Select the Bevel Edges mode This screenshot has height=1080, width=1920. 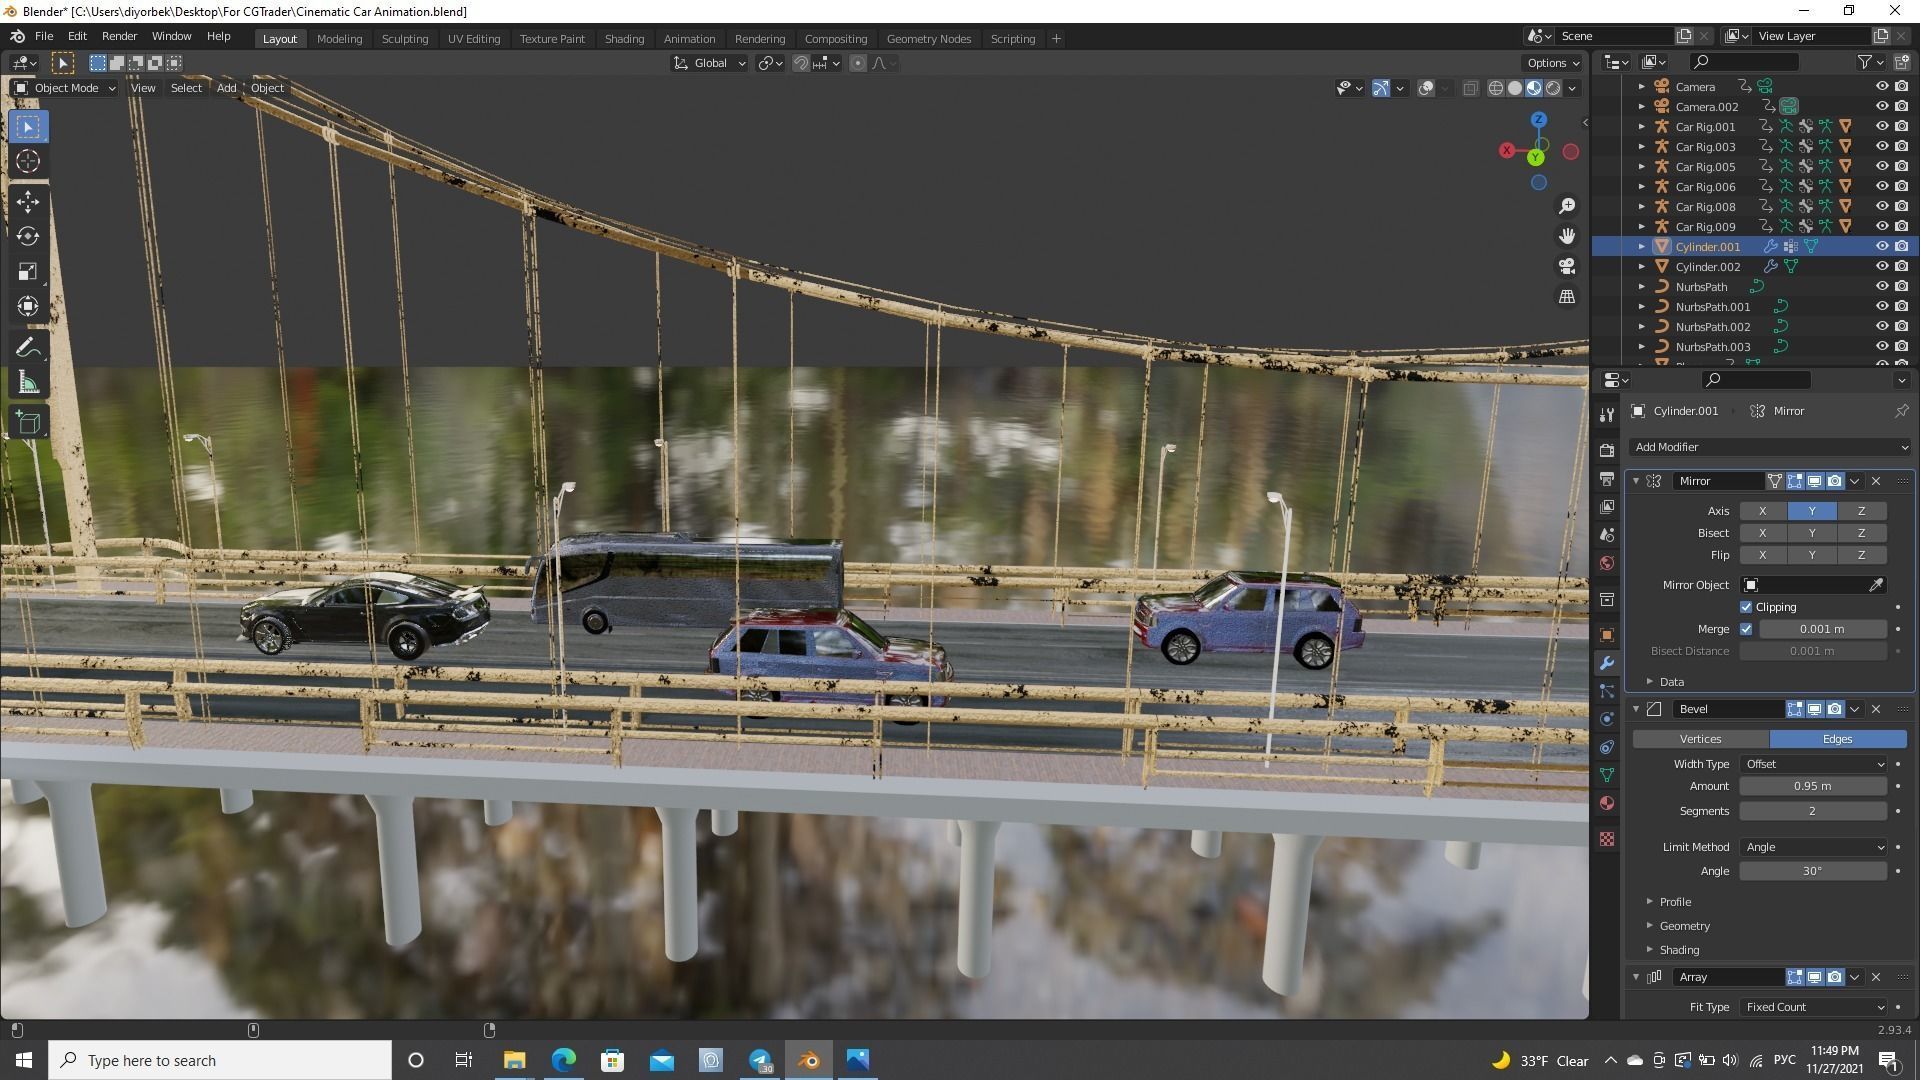1837,739
